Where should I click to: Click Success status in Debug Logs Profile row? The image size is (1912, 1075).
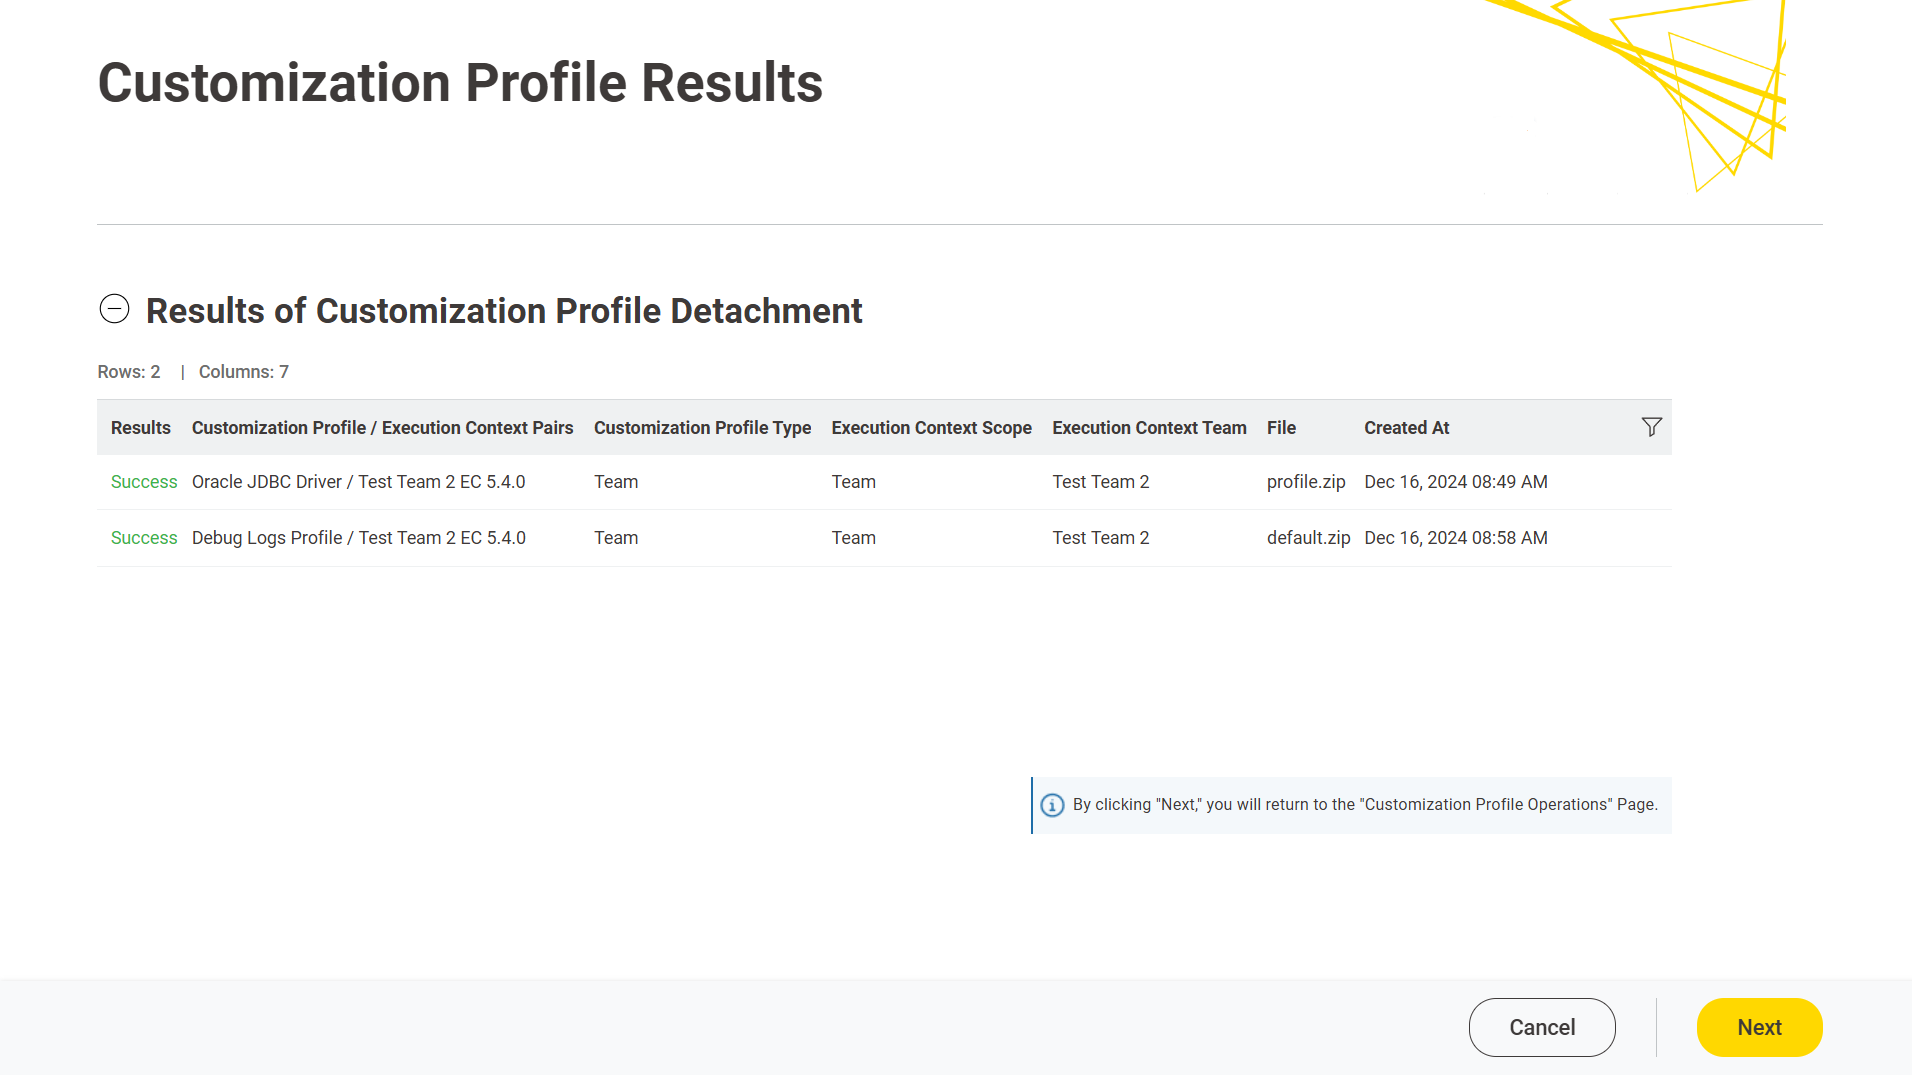[x=144, y=538]
